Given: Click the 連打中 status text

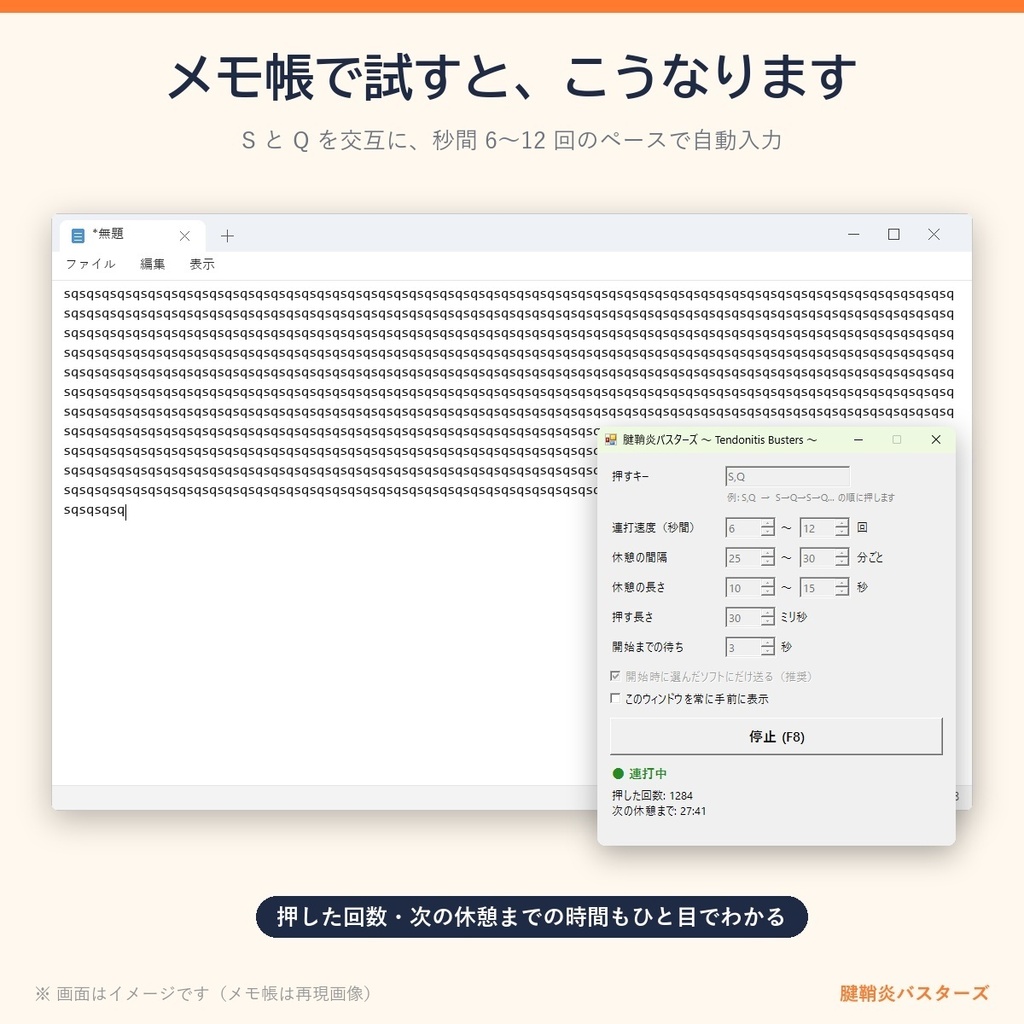Looking at the screenshot, I should [647, 773].
